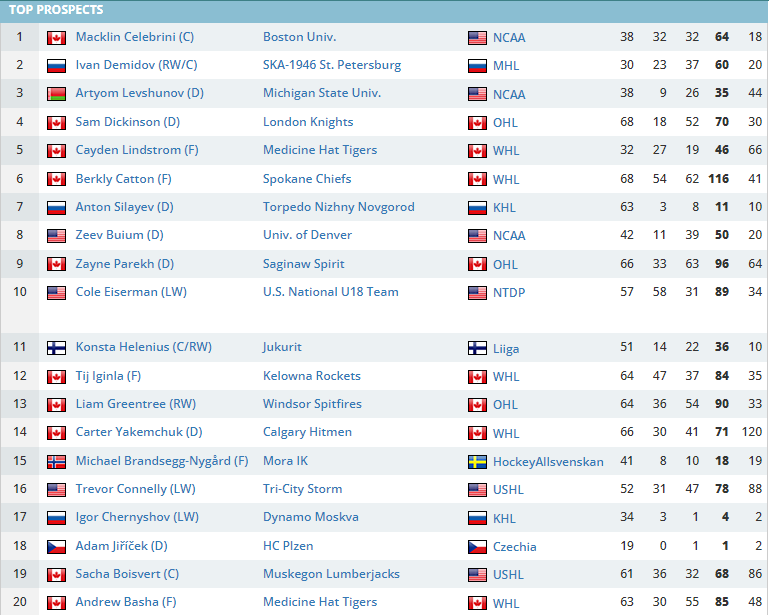
Task: Click Russia flag next to MHL
Action: point(477,66)
